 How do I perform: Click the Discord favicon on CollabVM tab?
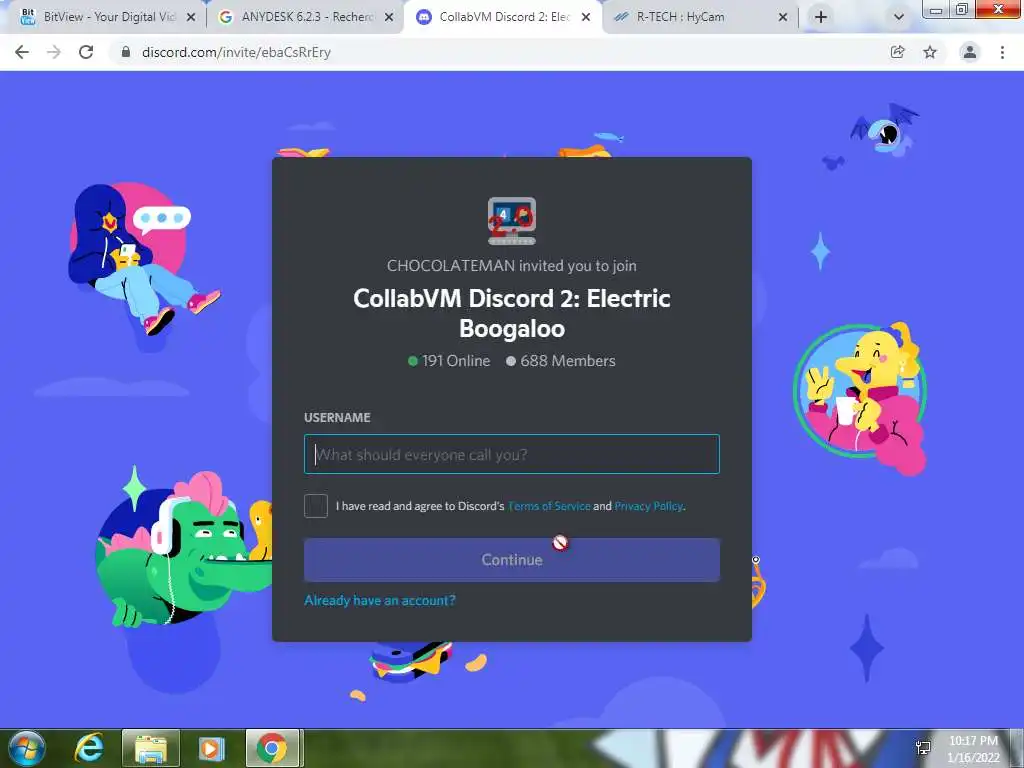pyautogui.click(x=424, y=17)
